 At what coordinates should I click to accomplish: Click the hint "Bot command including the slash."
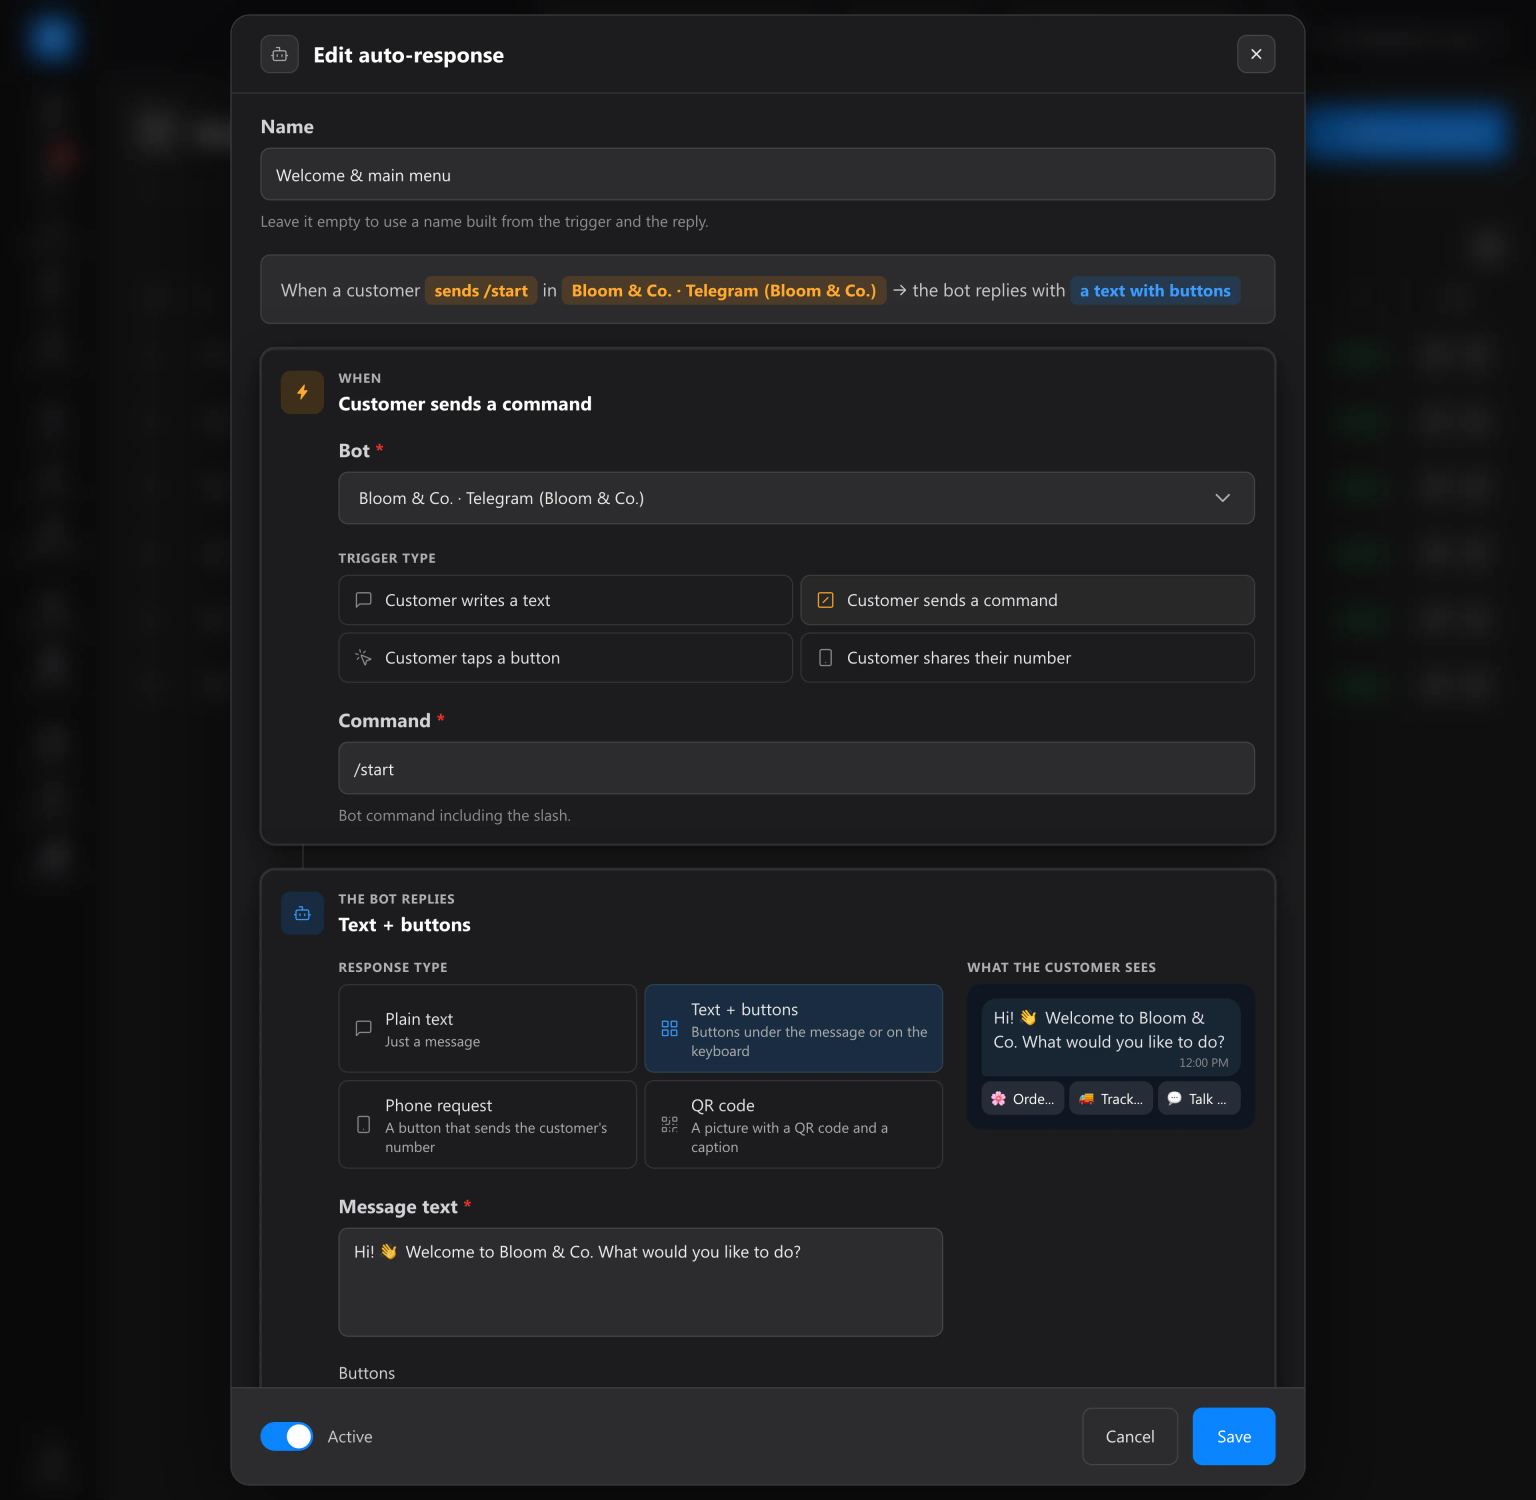(454, 815)
